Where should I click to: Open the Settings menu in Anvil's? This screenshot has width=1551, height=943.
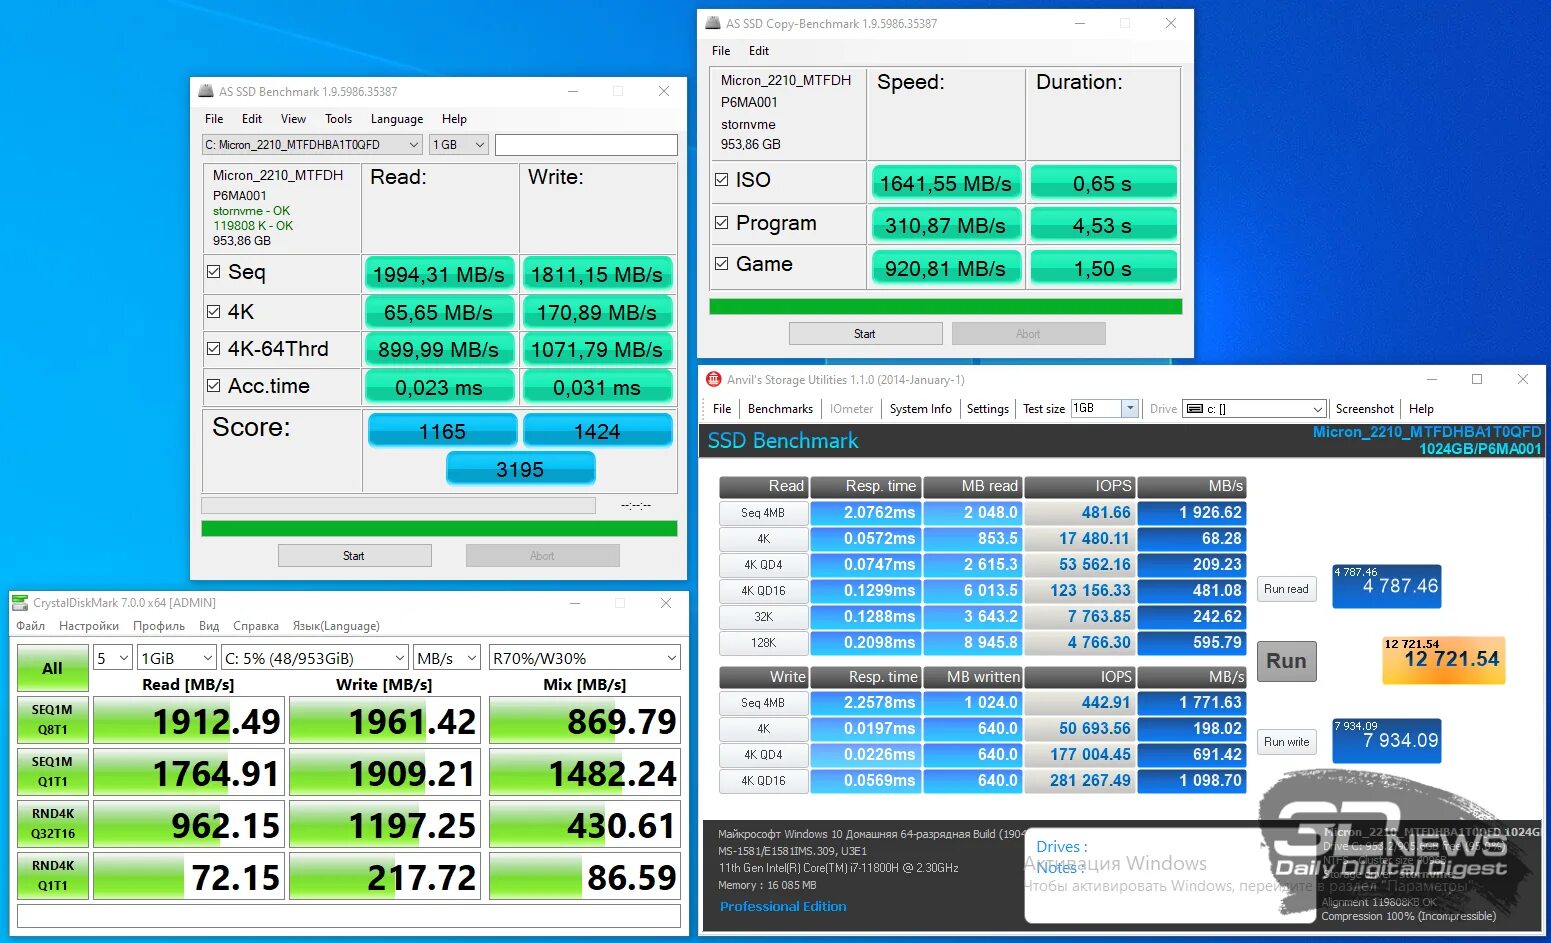pyautogui.click(x=987, y=408)
